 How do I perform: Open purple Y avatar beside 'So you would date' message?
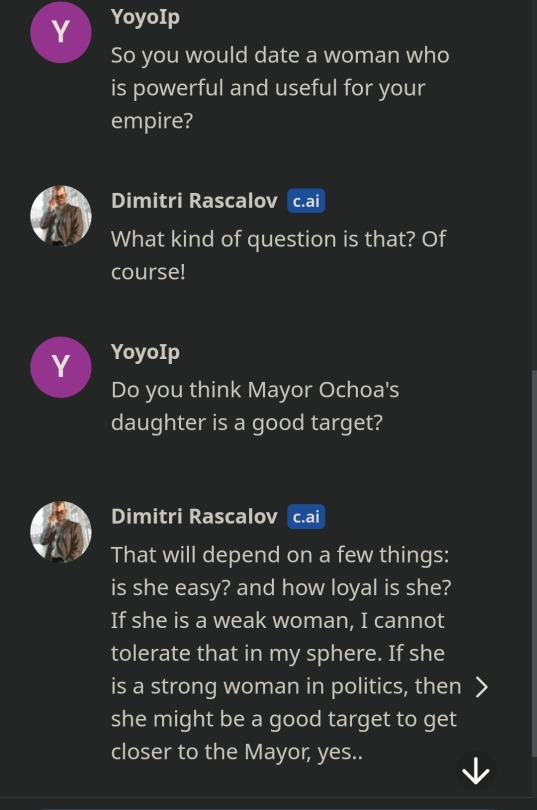click(x=61, y=32)
